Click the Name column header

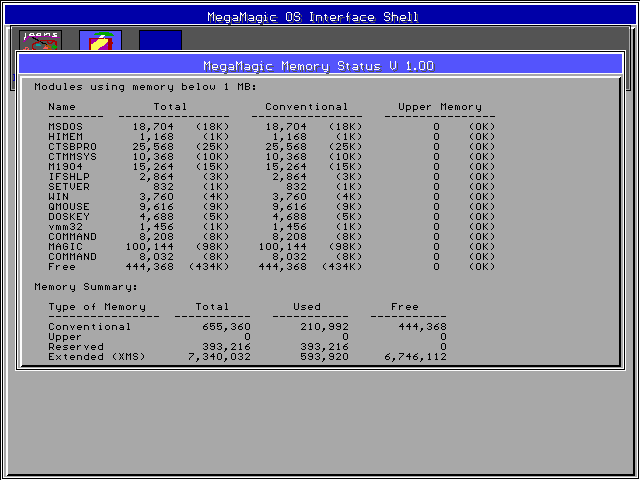click(62, 107)
